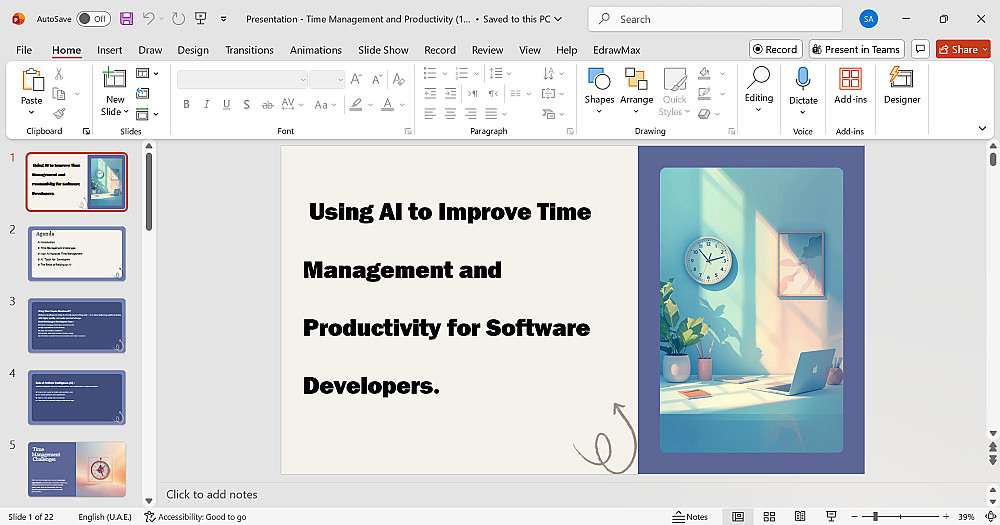Click the Paste clipboard icon
Screen dimensions: 1000x525
pyautogui.click(x=32, y=80)
